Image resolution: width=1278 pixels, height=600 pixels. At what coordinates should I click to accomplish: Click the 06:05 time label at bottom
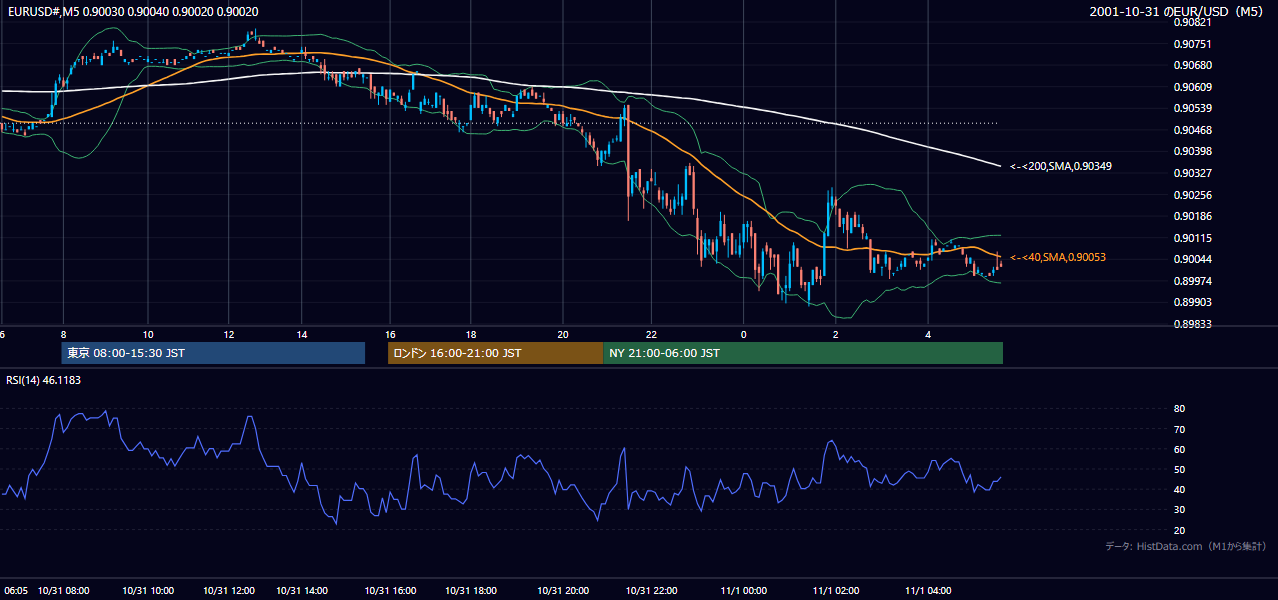pos(14,591)
